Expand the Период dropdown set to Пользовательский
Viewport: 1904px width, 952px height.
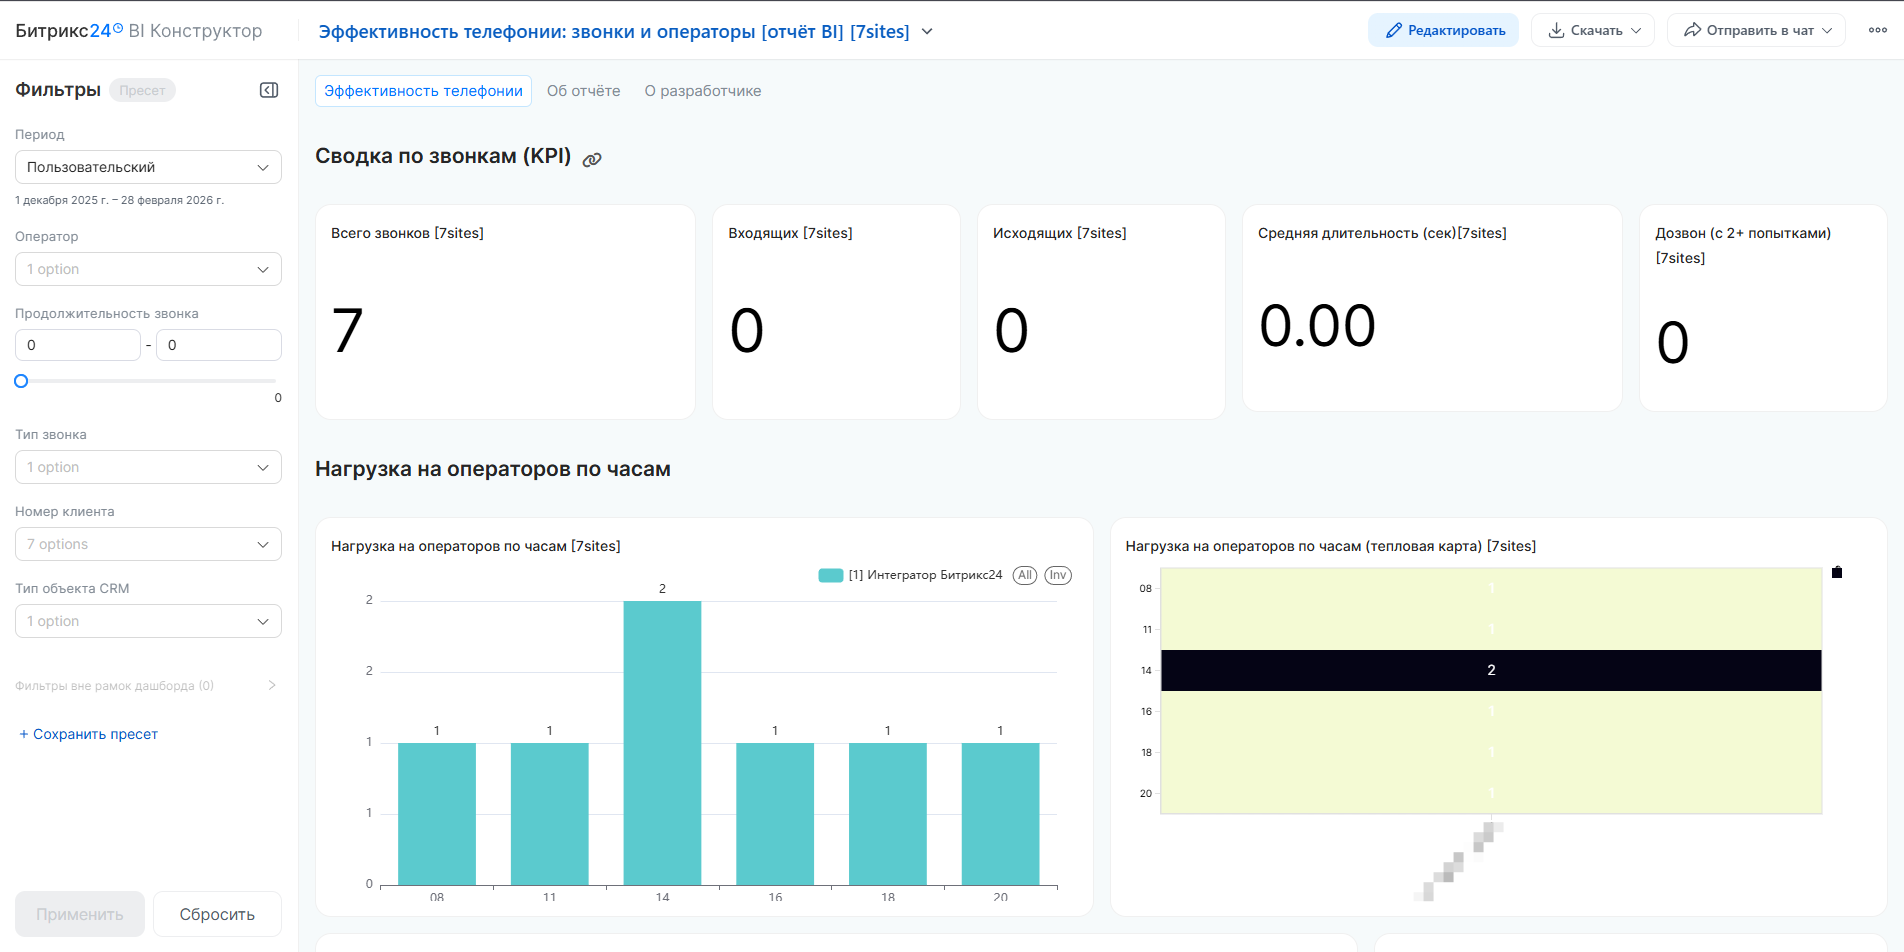tap(148, 167)
